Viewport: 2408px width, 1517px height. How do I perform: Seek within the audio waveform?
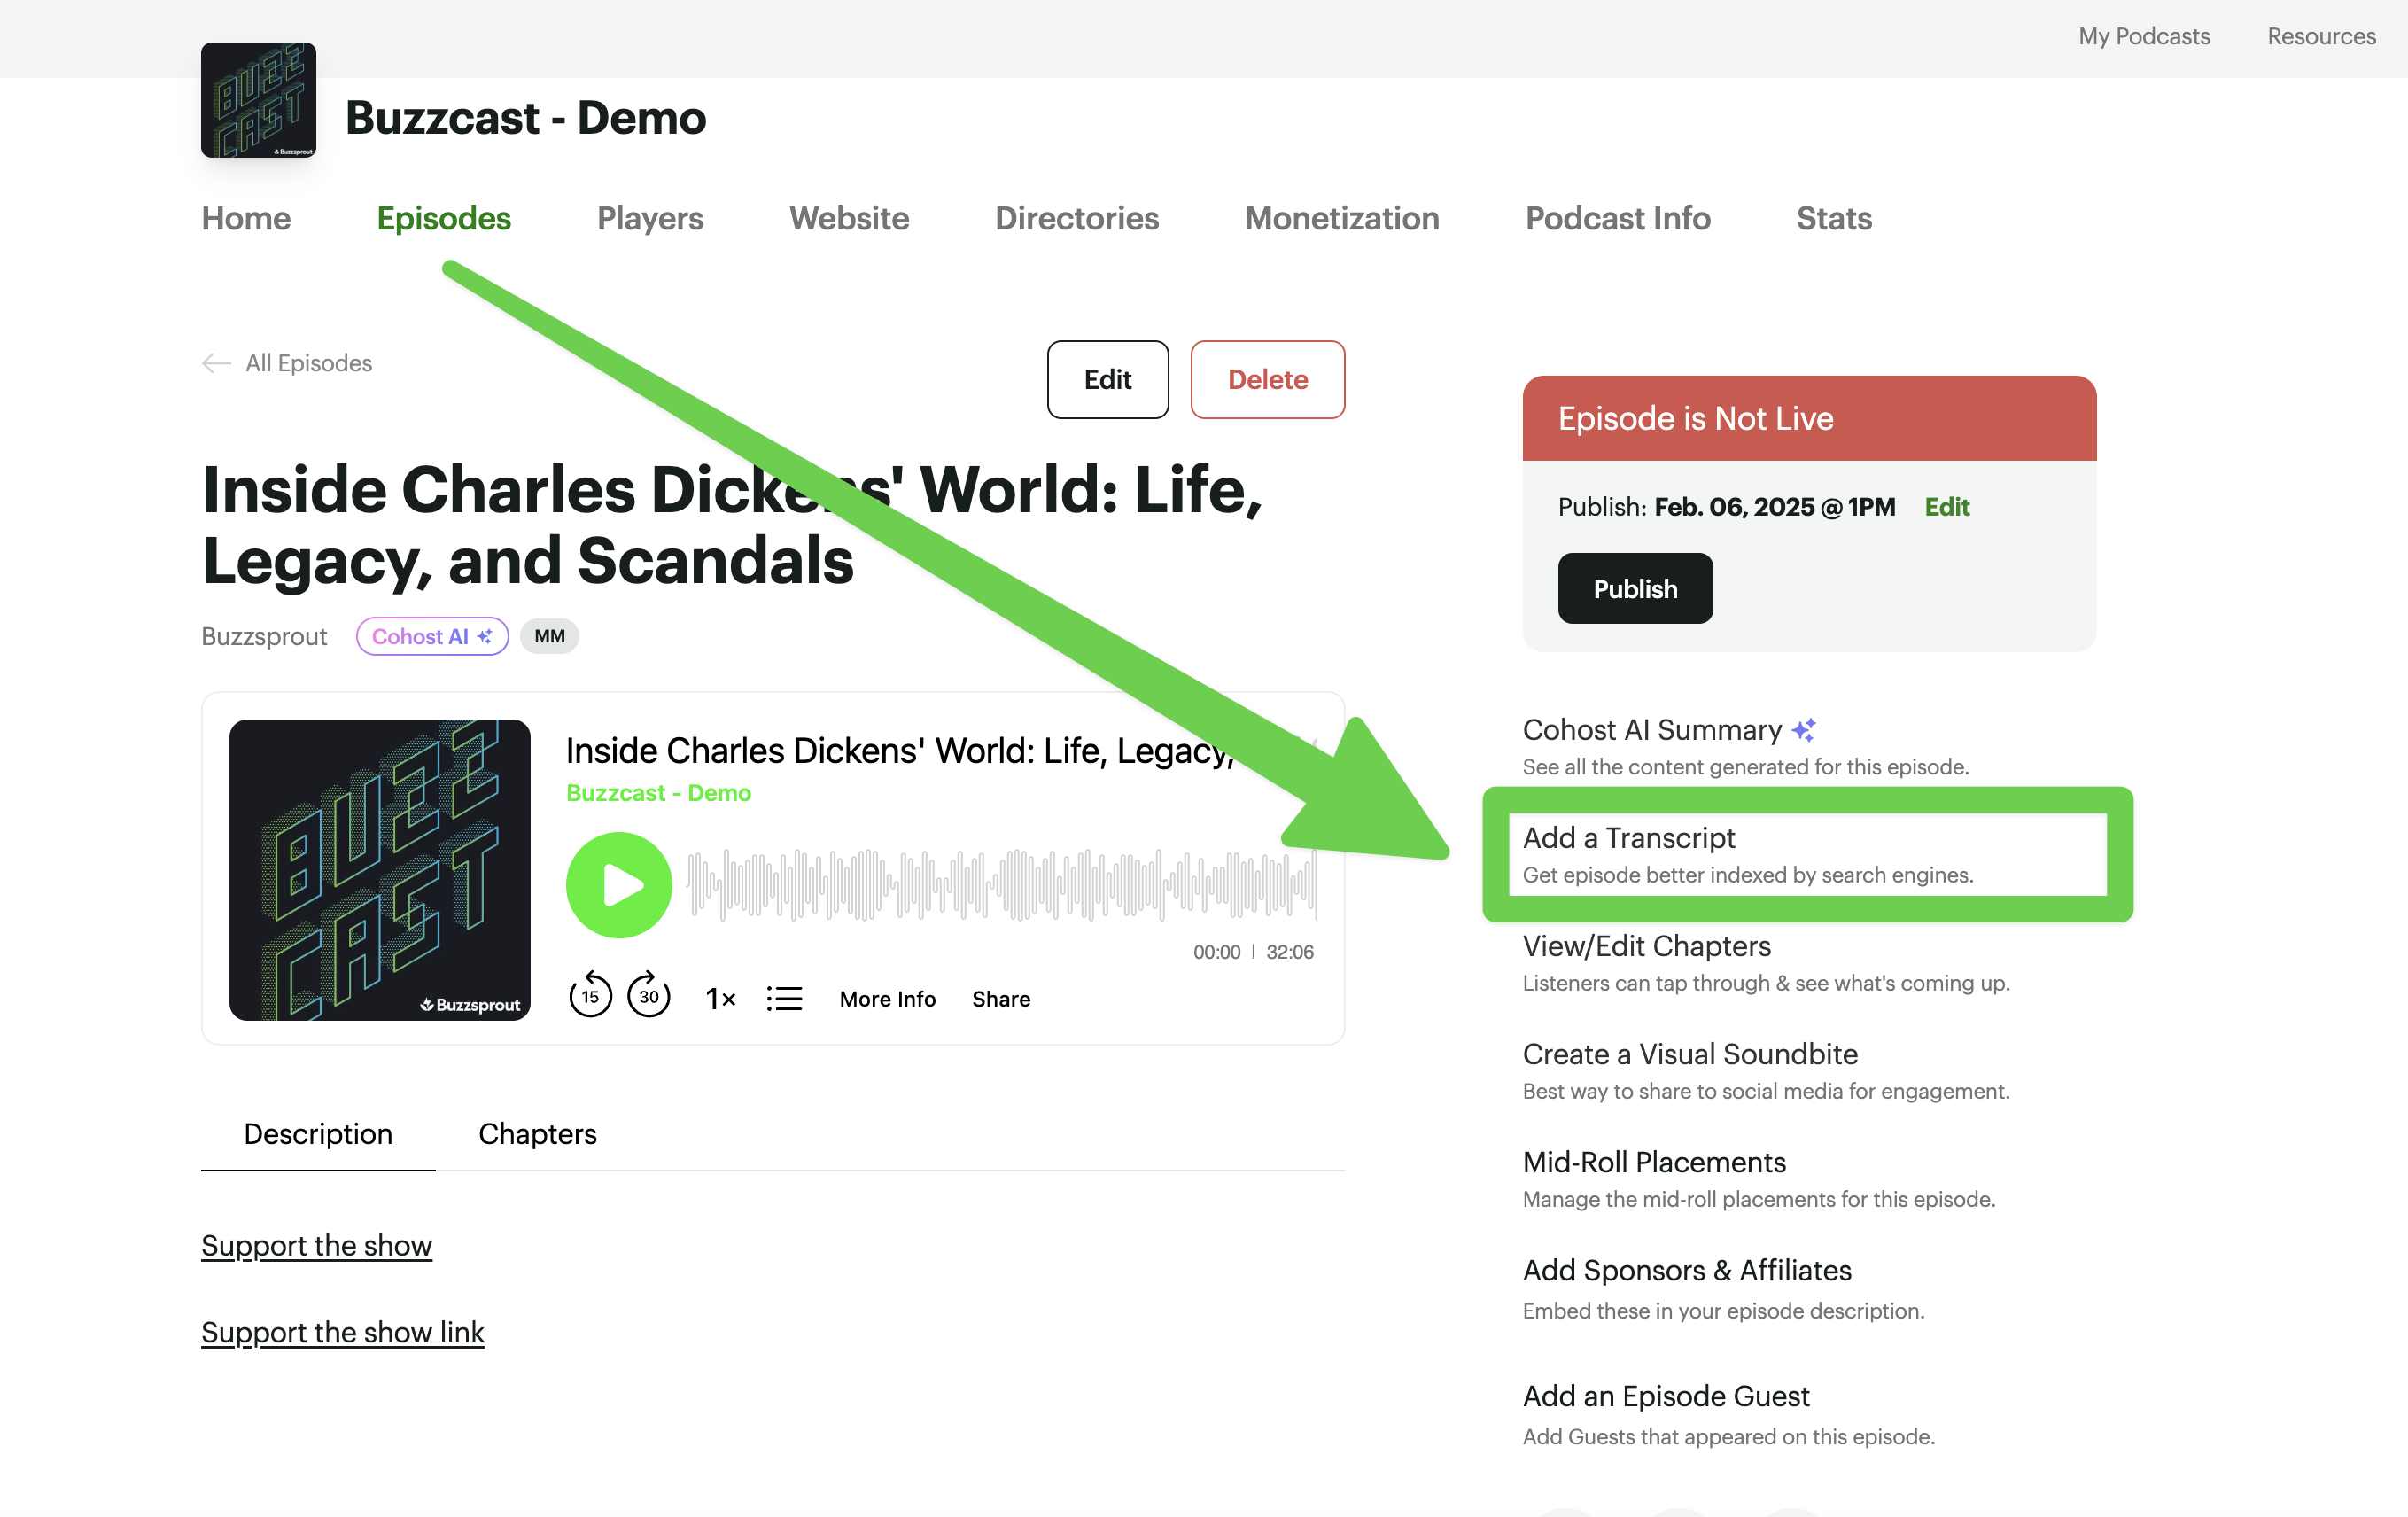[1000, 885]
